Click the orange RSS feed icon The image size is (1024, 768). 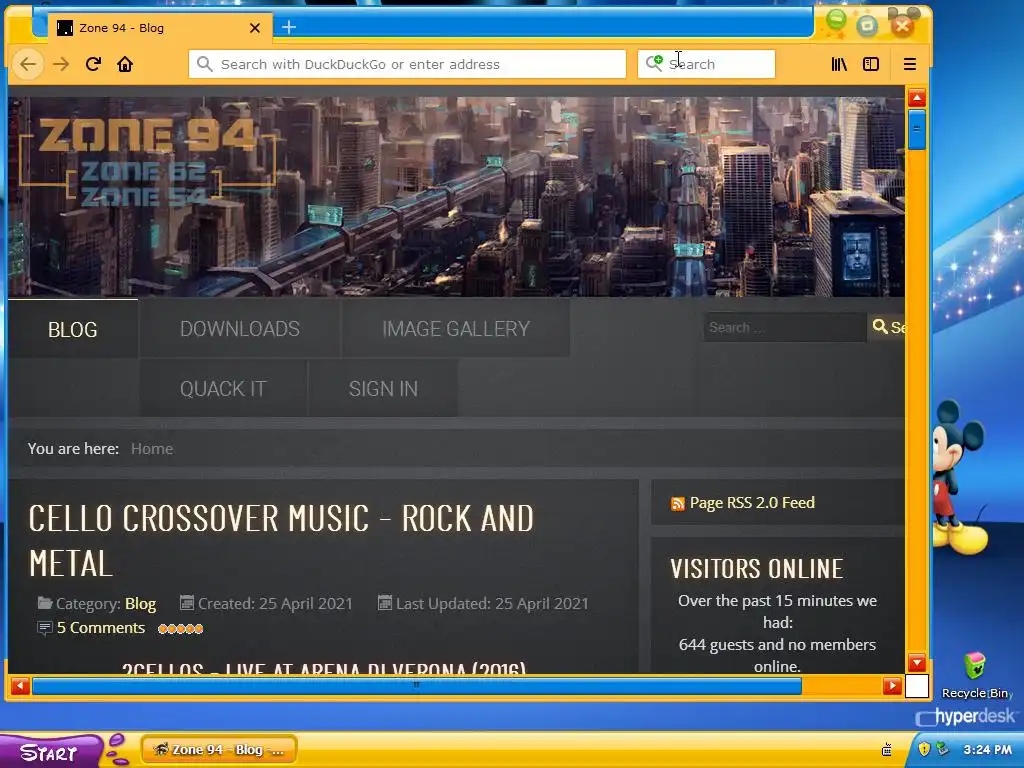(678, 504)
